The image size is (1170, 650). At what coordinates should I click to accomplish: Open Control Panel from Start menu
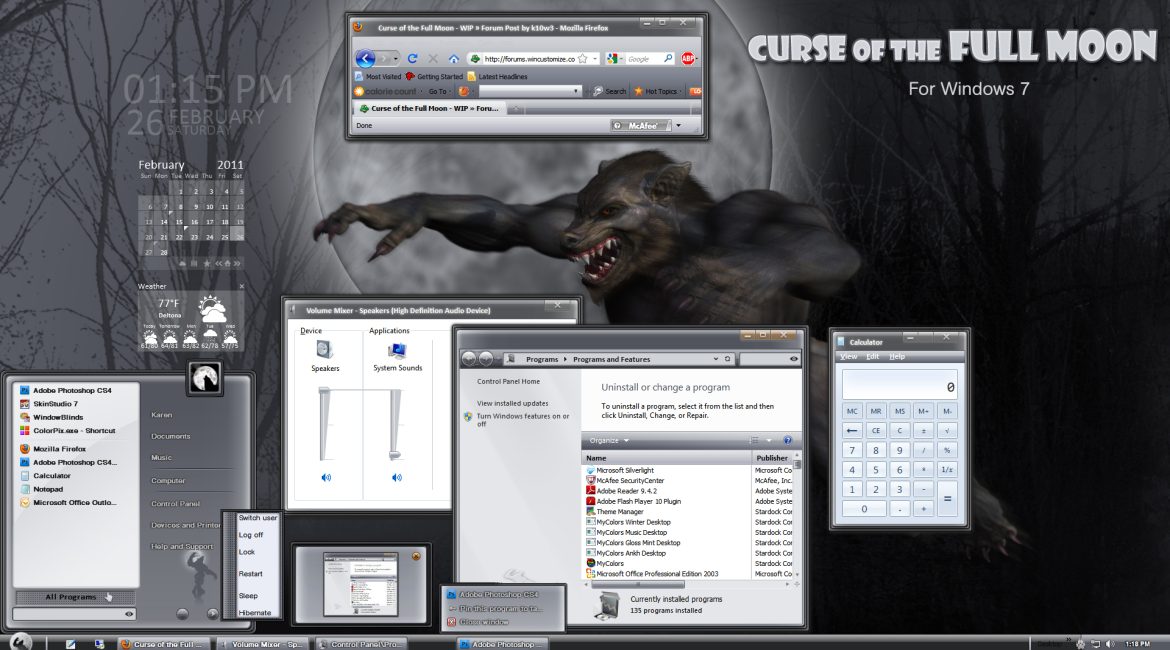pyautogui.click(x=175, y=504)
